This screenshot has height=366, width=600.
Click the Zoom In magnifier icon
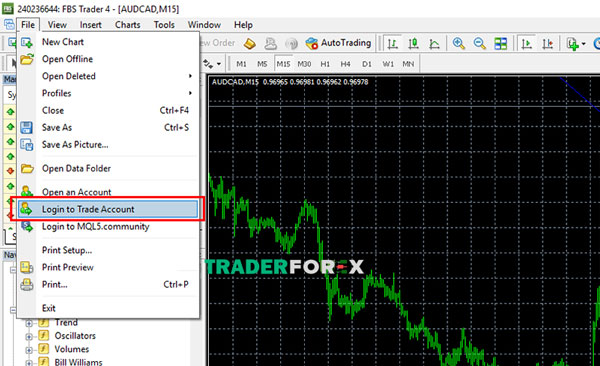pyautogui.click(x=458, y=44)
